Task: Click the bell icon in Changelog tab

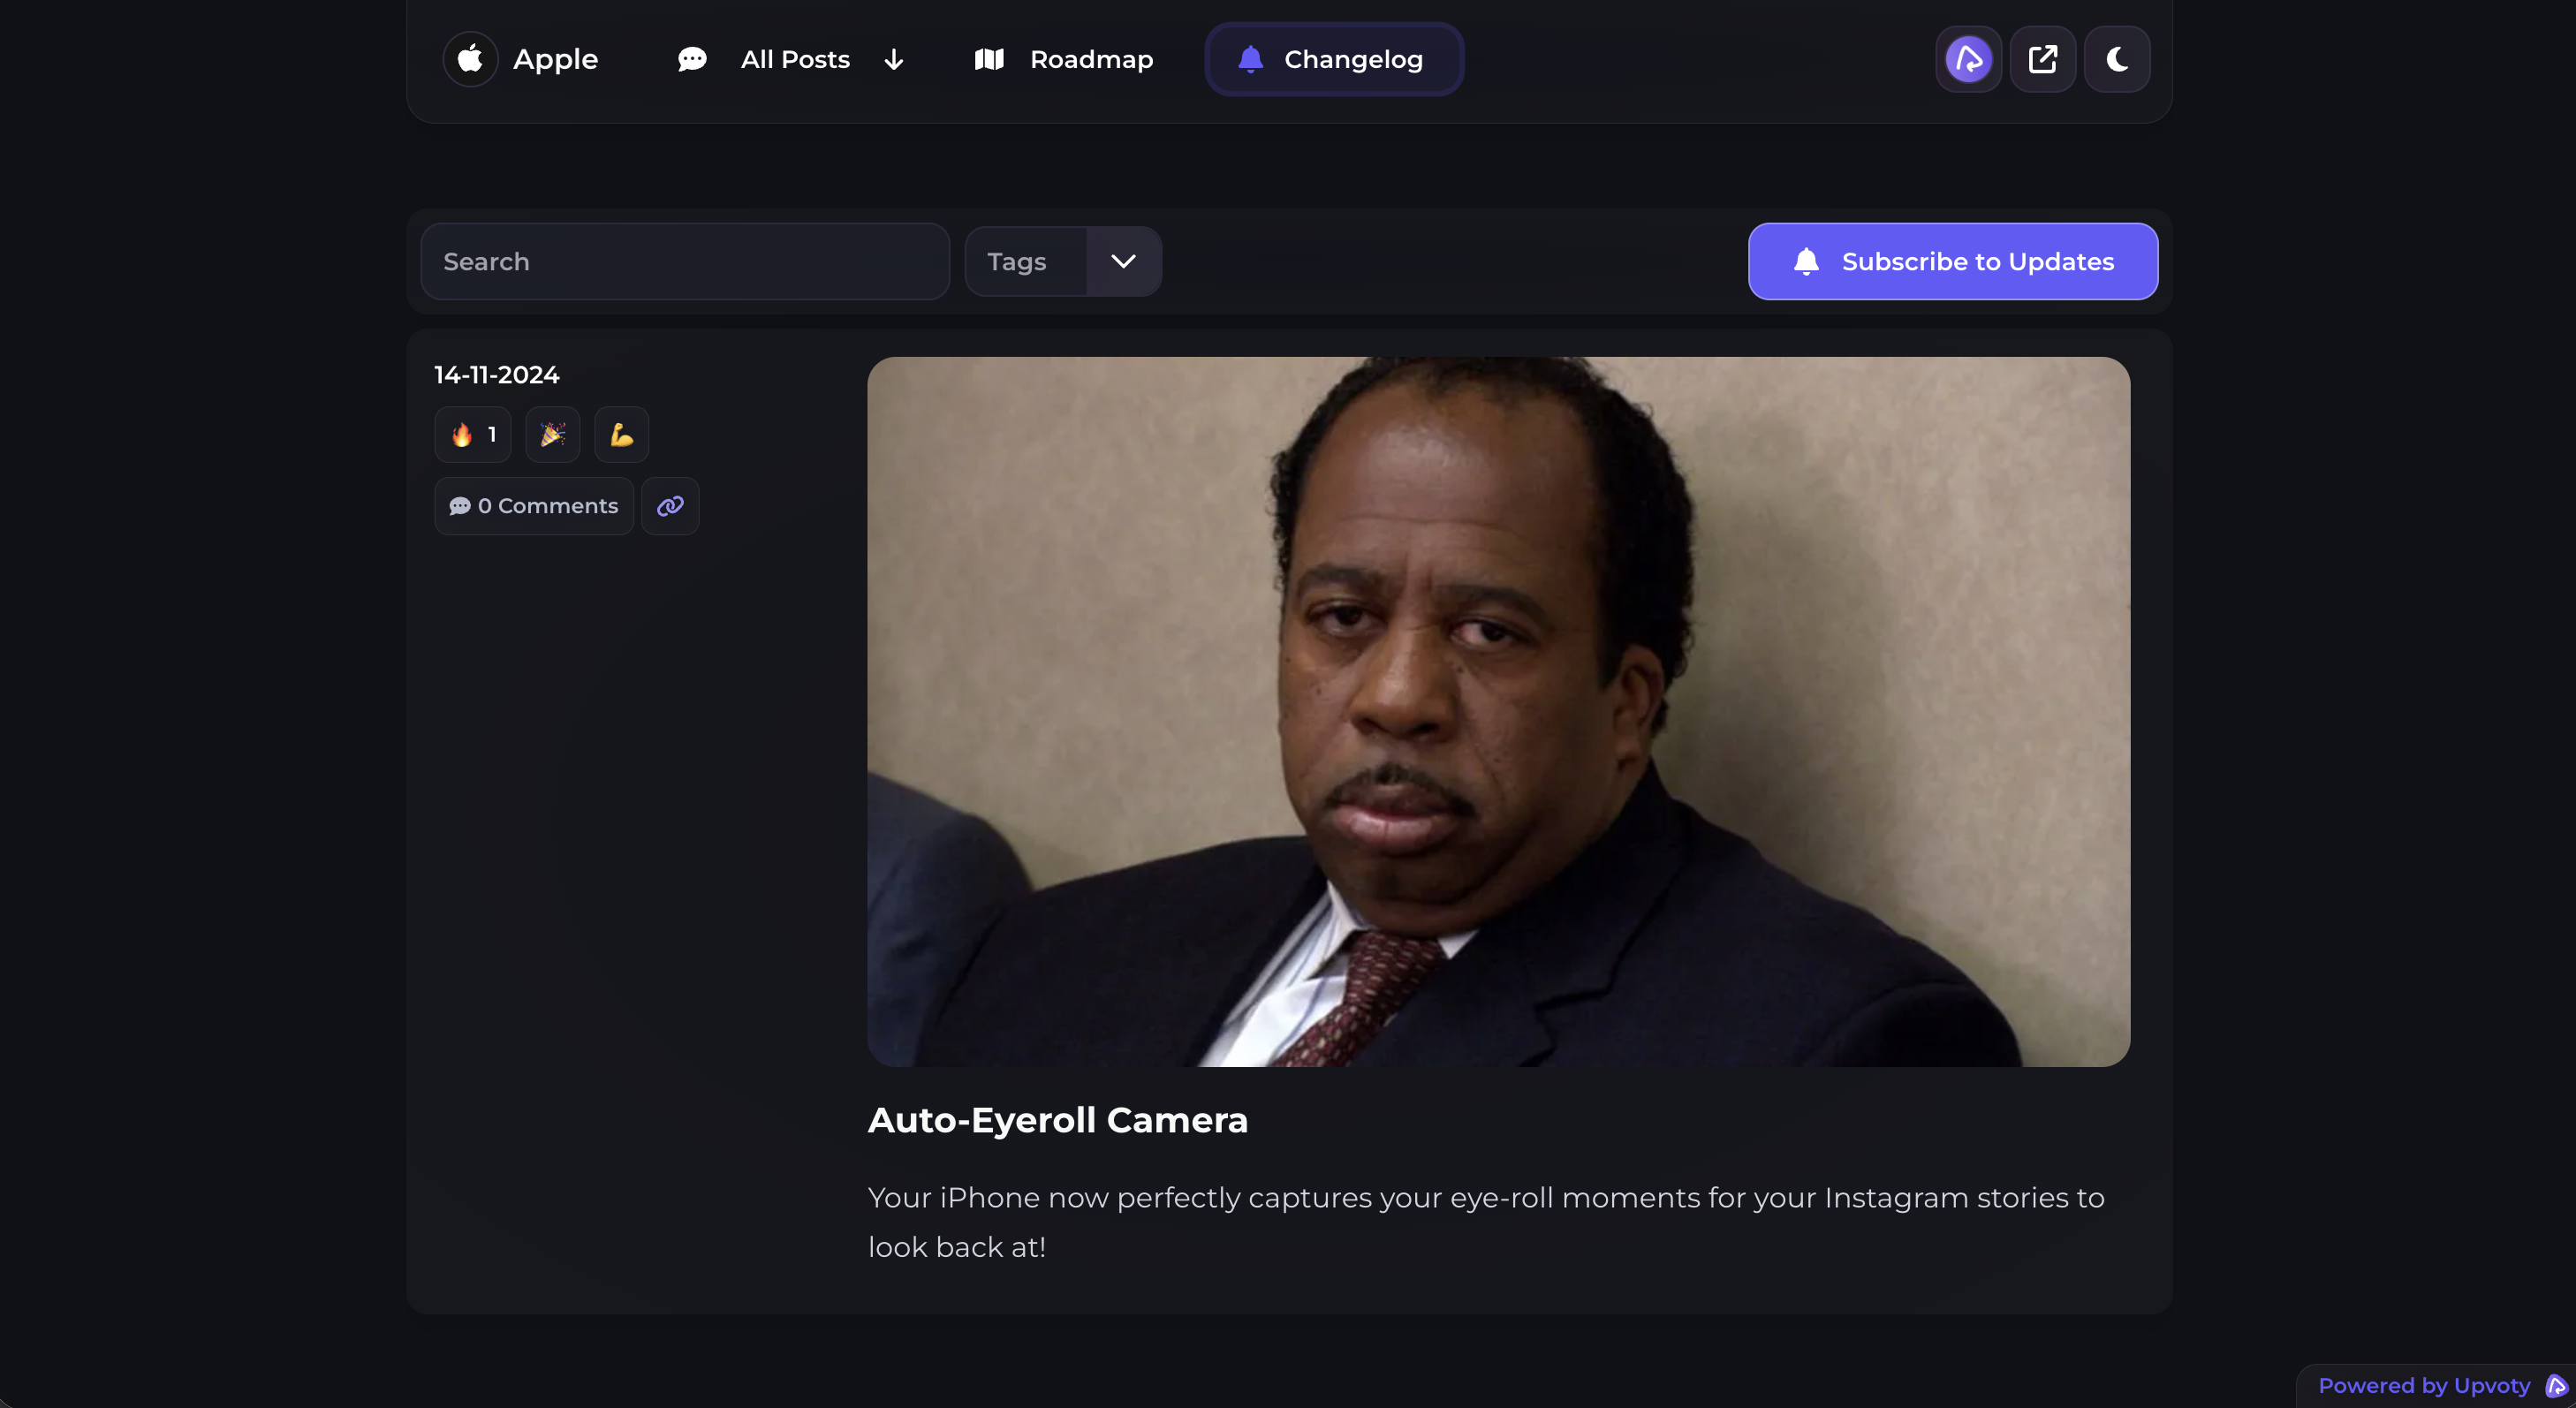Action: (x=1250, y=59)
